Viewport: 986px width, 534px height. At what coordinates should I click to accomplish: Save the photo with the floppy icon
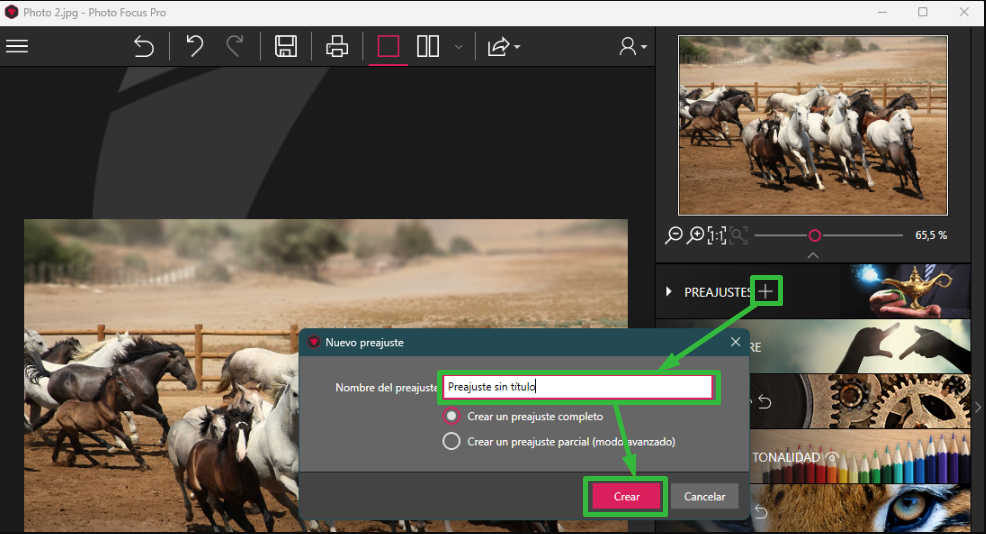click(x=286, y=47)
